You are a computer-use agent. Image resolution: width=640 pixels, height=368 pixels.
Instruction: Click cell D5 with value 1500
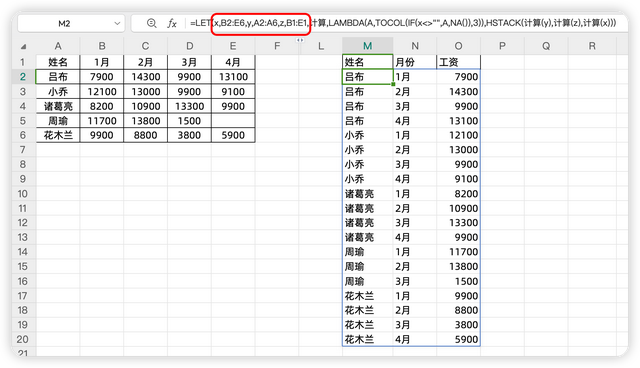tap(189, 121)
